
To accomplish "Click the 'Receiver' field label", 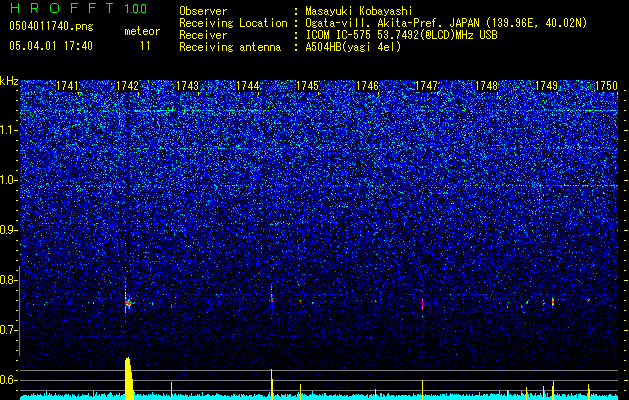I will click(x=203, y=35).
